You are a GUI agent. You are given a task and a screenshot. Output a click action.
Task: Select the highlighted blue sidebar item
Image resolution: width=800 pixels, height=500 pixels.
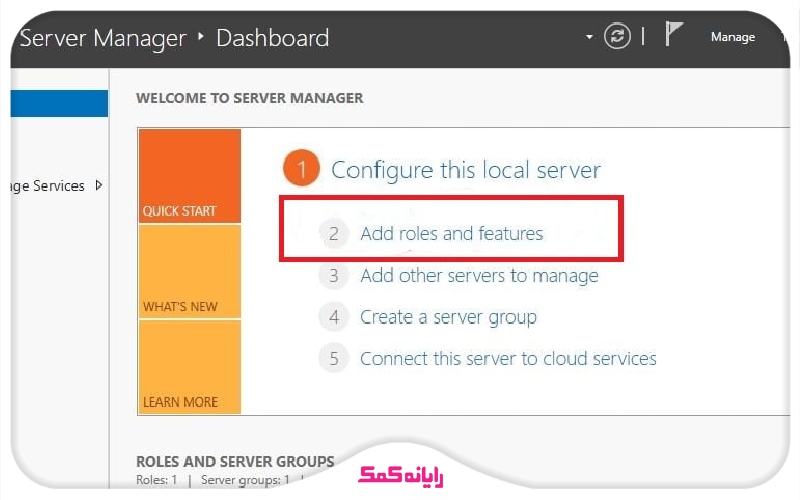(59, 104)
